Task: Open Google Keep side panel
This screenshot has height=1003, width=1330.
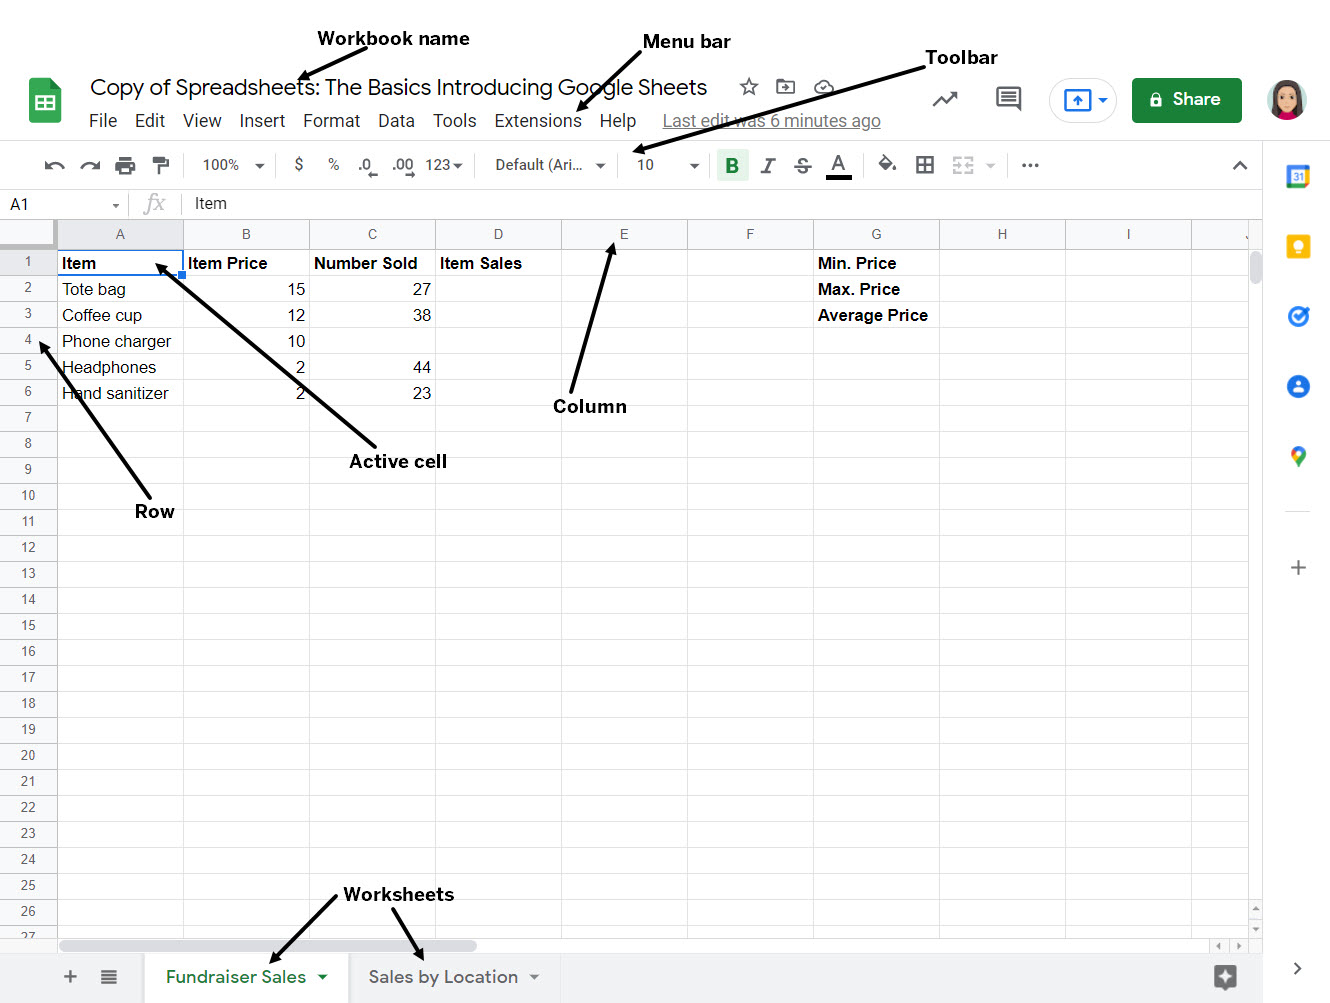Action: click(x=1298, y=247)
